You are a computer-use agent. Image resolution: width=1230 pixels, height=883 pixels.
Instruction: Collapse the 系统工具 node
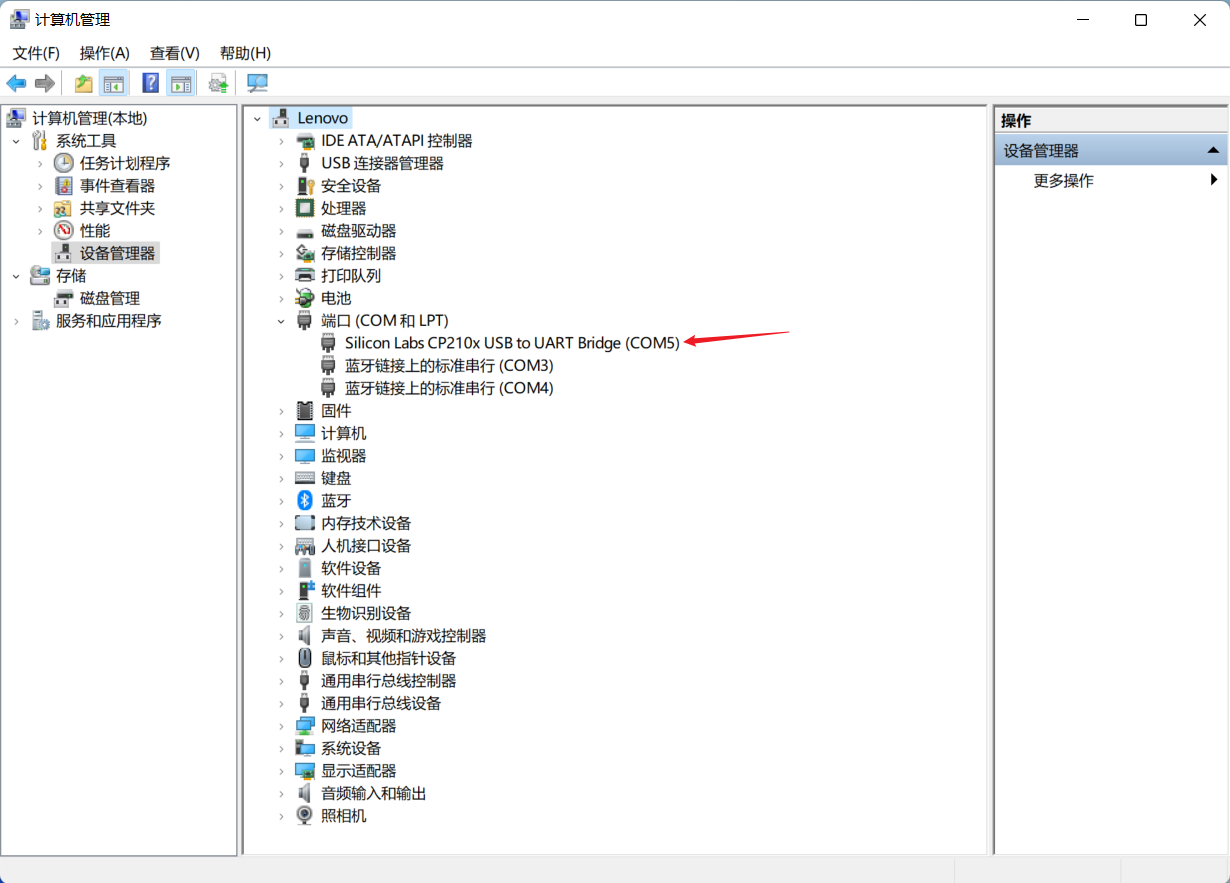(x=16, y=141)
